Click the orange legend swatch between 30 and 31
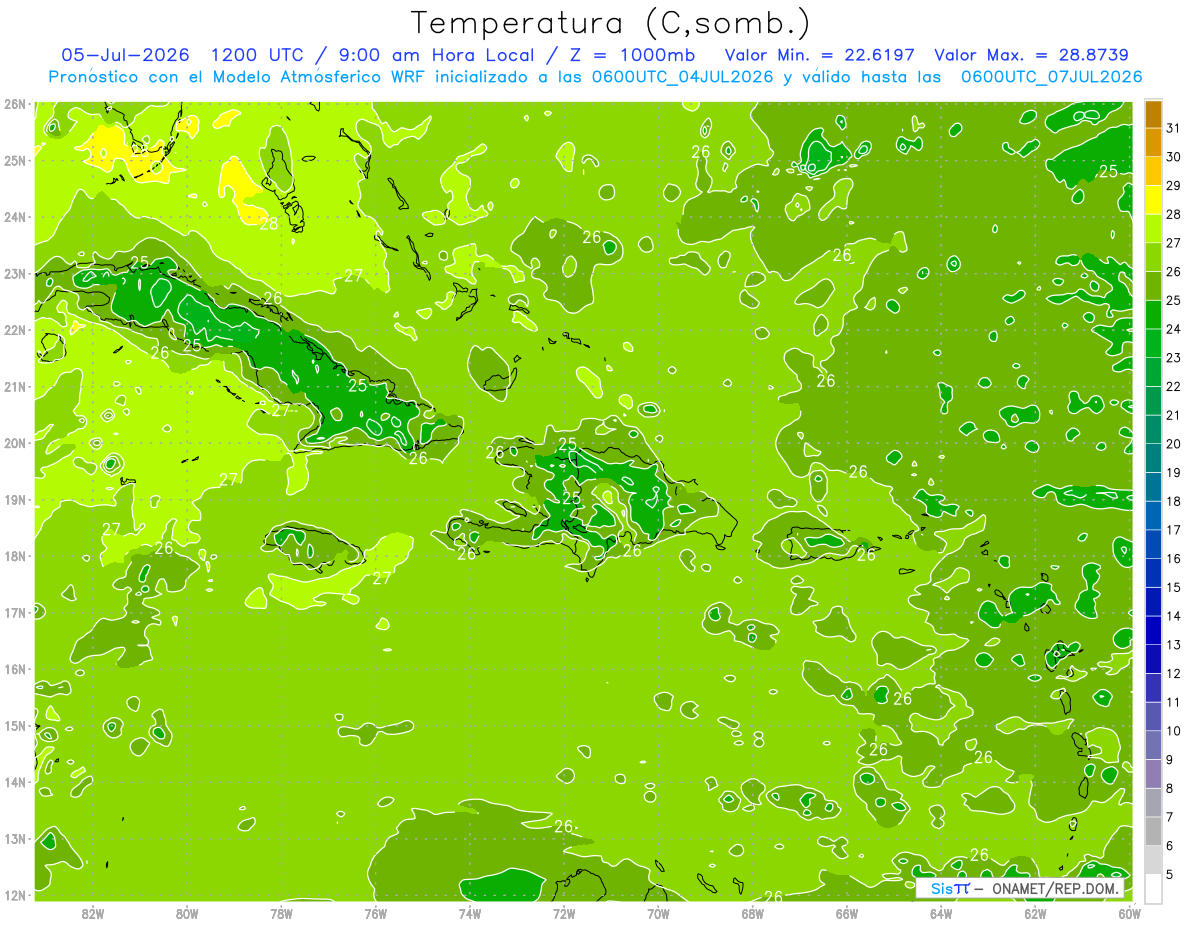This screenshot has width=1200, height=927. coord(1153,143)
